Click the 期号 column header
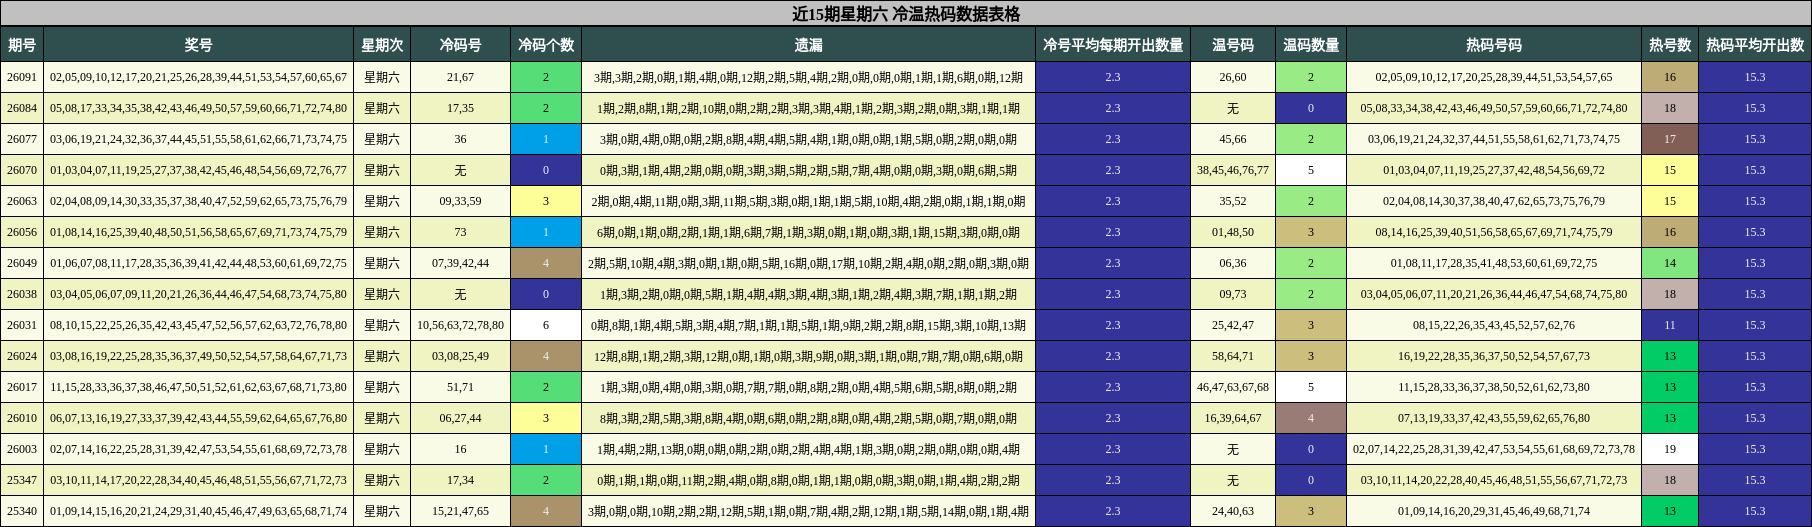 (x=22, y=45)
